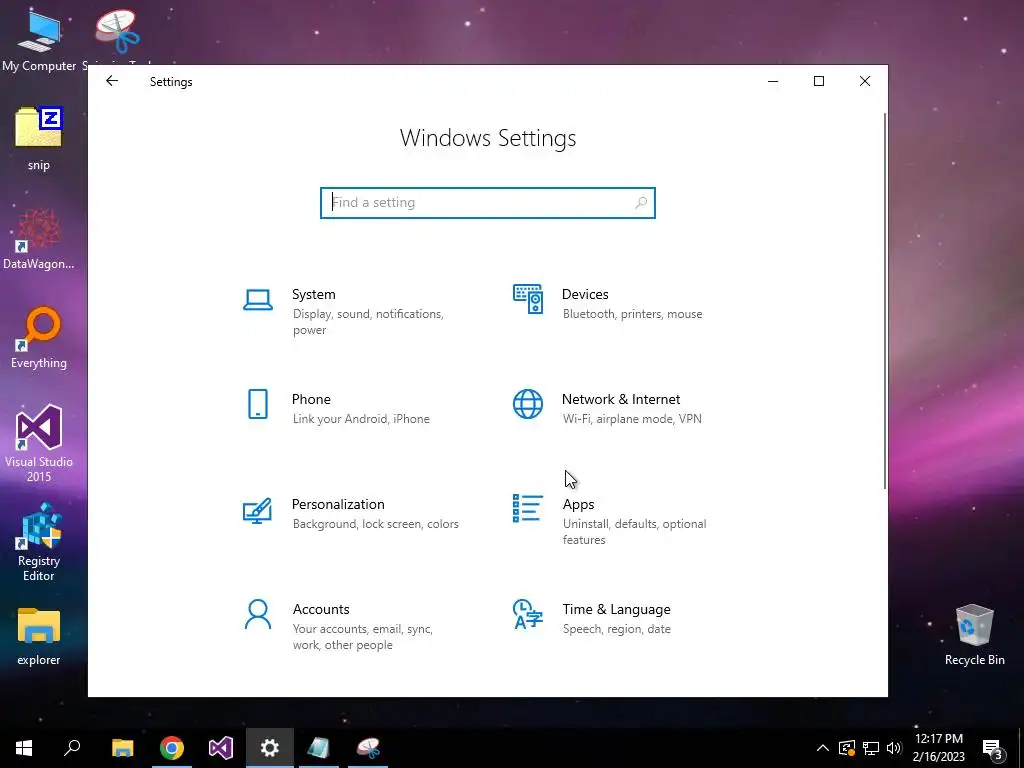Open the Phone category title
This screenshot has height=768, width=1024.
tap(311, 399)
